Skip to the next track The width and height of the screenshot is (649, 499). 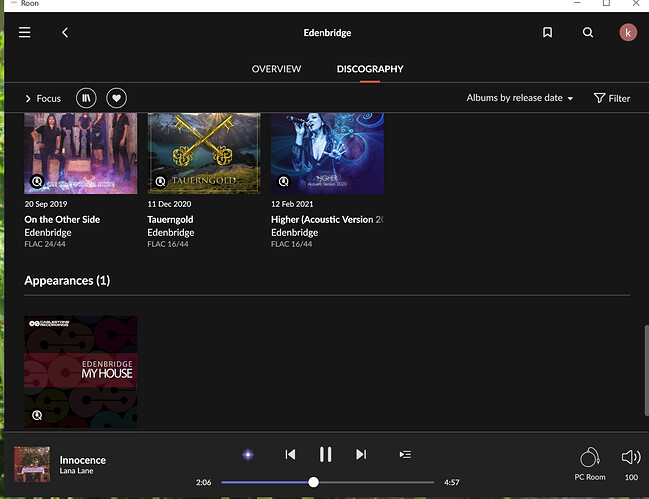click(361, 454)
